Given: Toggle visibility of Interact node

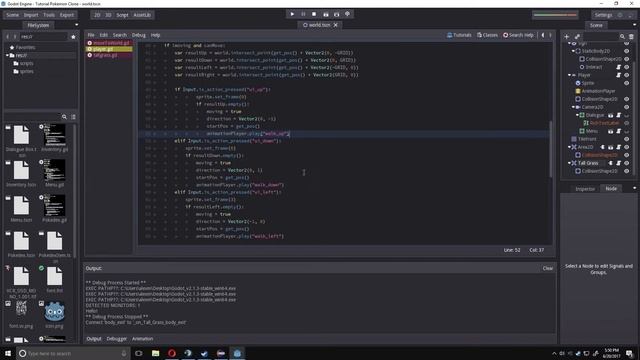Looking at the screenshot, I should click(x=627, y=67).
